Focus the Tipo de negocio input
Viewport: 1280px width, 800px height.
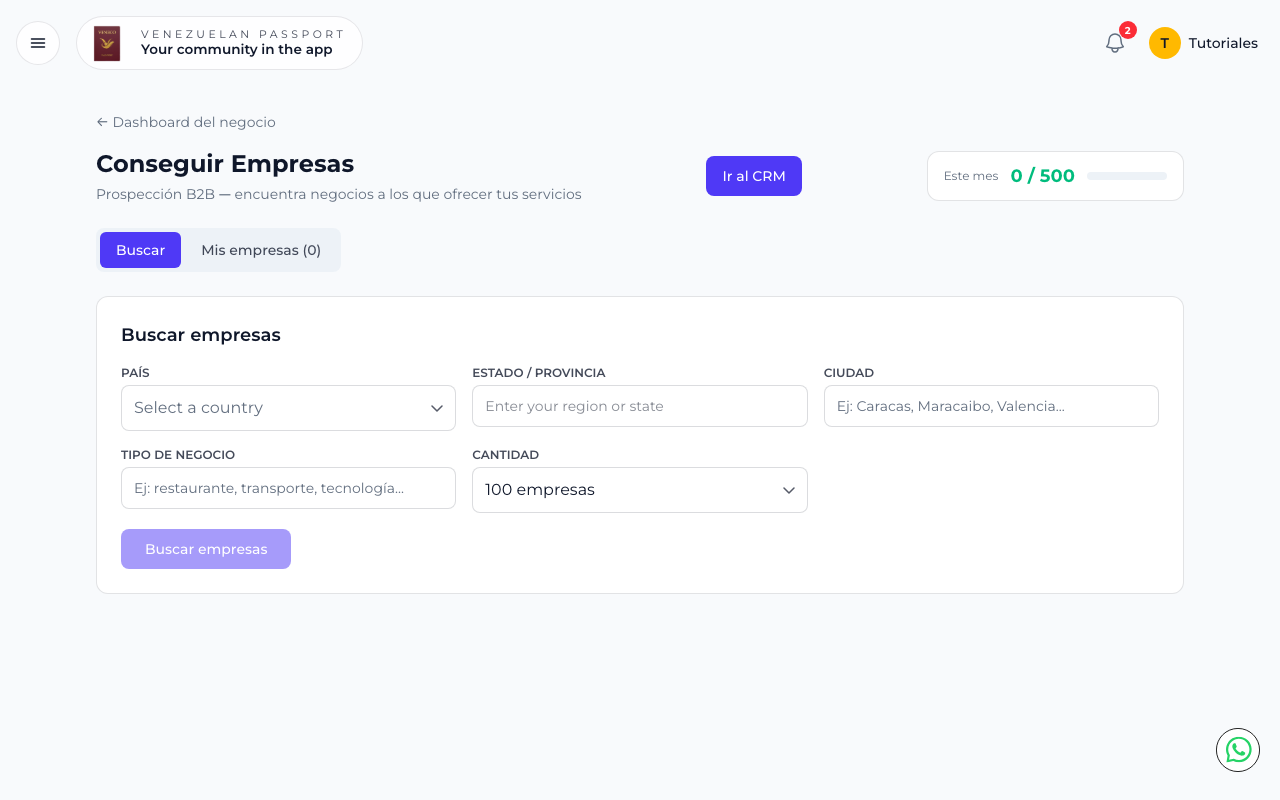(288, 488)
